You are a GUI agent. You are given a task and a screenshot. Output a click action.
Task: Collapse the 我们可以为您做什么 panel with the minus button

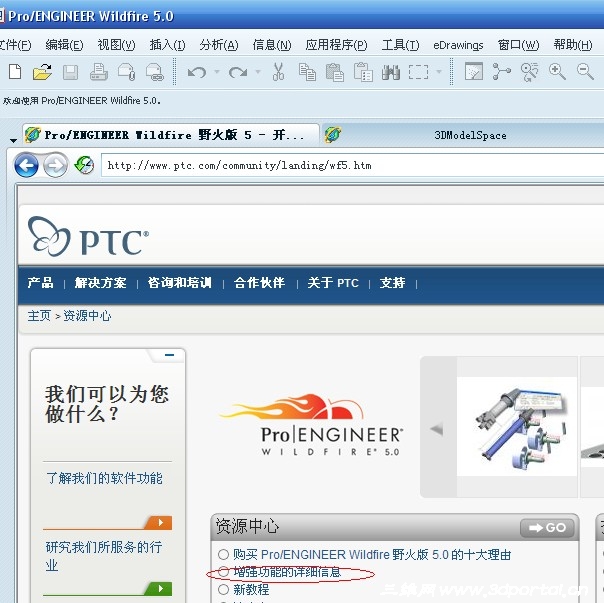tap(169, 355)
